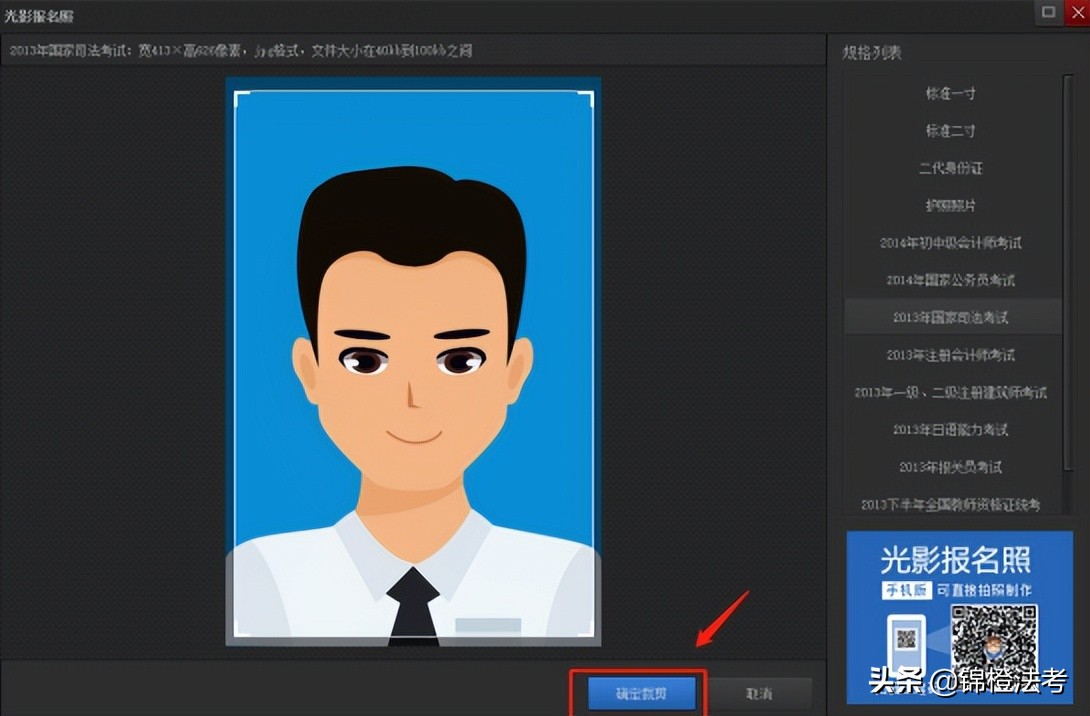Select 2014年国家公务员考试 spec
The image size is (1090, 716).
pyautogui.click(x=953, y=280)
